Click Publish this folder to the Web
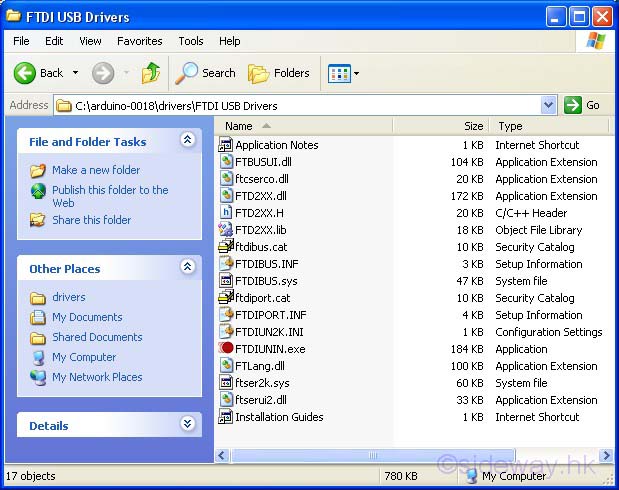The height and width of the screenshot is (490, 619). click(x=110, y=196)
